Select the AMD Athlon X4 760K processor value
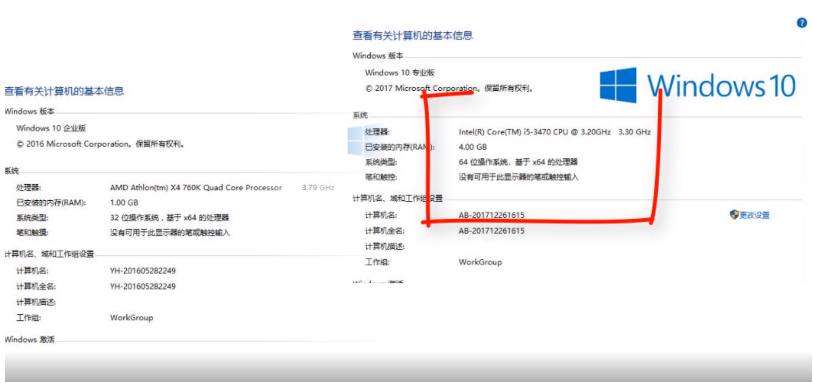 pos(196,187)
